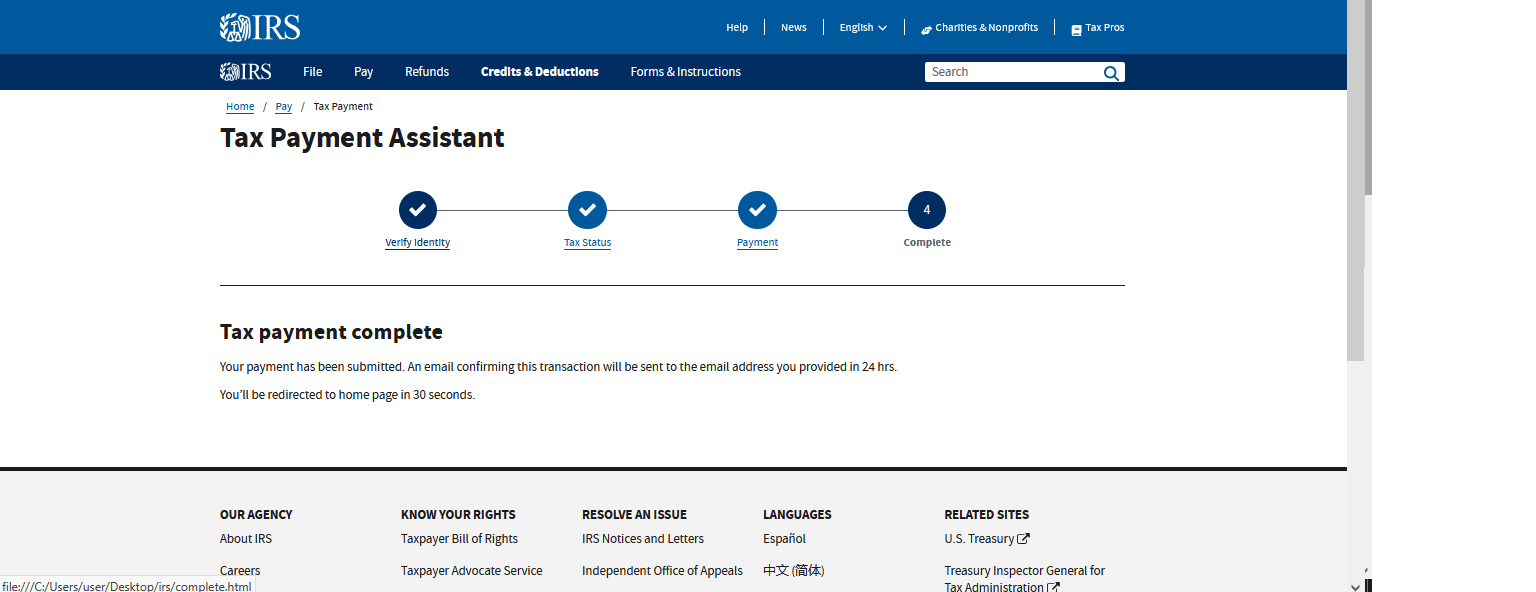Click the vertical scrollbar thumb
This screenshot has width=1536, height=592.
click(1355, 180)
